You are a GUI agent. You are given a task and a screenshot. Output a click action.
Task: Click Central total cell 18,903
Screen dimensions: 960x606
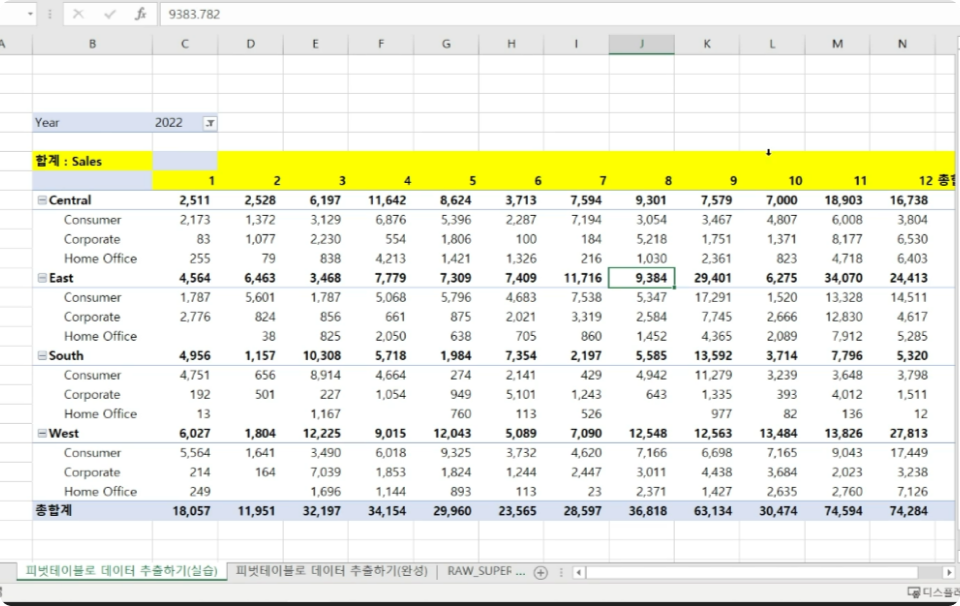[x=838, y=200]
